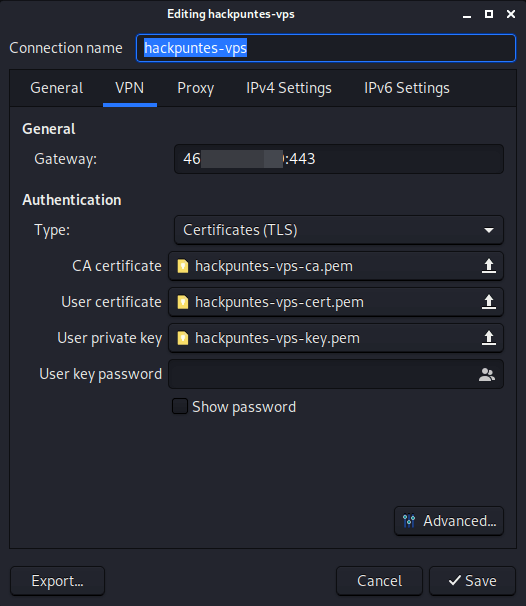The image size is (526, 606).
Task: Focus the Gateway address field
Action: coord(339,159)
